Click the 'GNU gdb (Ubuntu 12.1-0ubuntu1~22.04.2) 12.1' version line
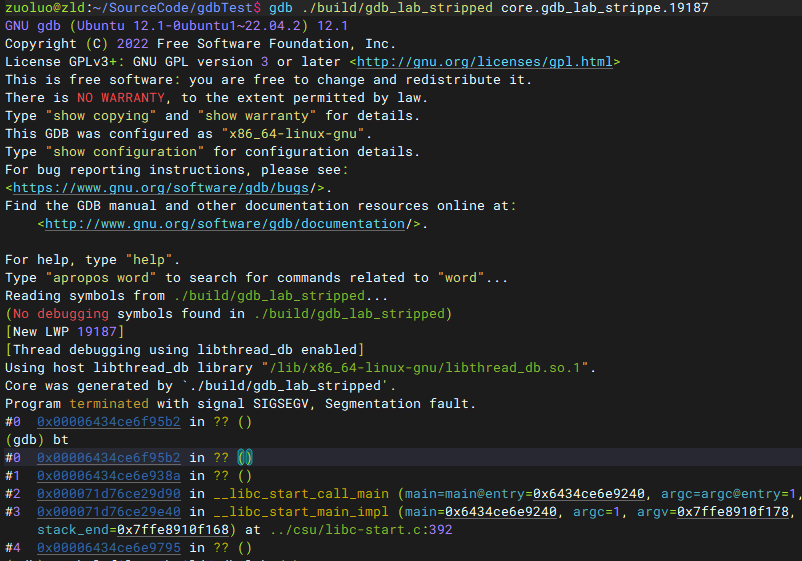Screen dimensions: 802x561 click(176, 26)
